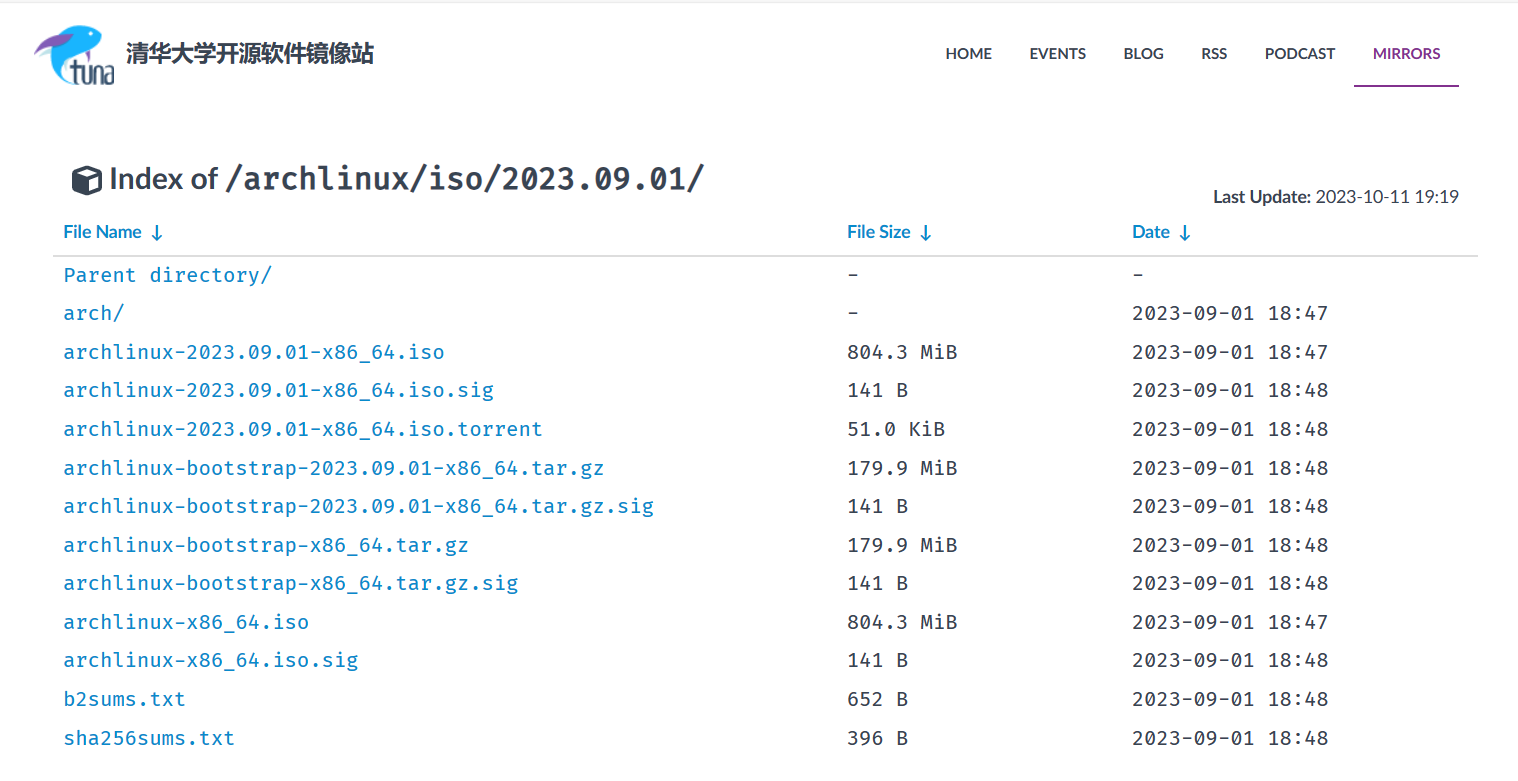This screenshot has height=781, width=1518.
Task: Open the EVENTS menu item
Action: (1058, 54)
